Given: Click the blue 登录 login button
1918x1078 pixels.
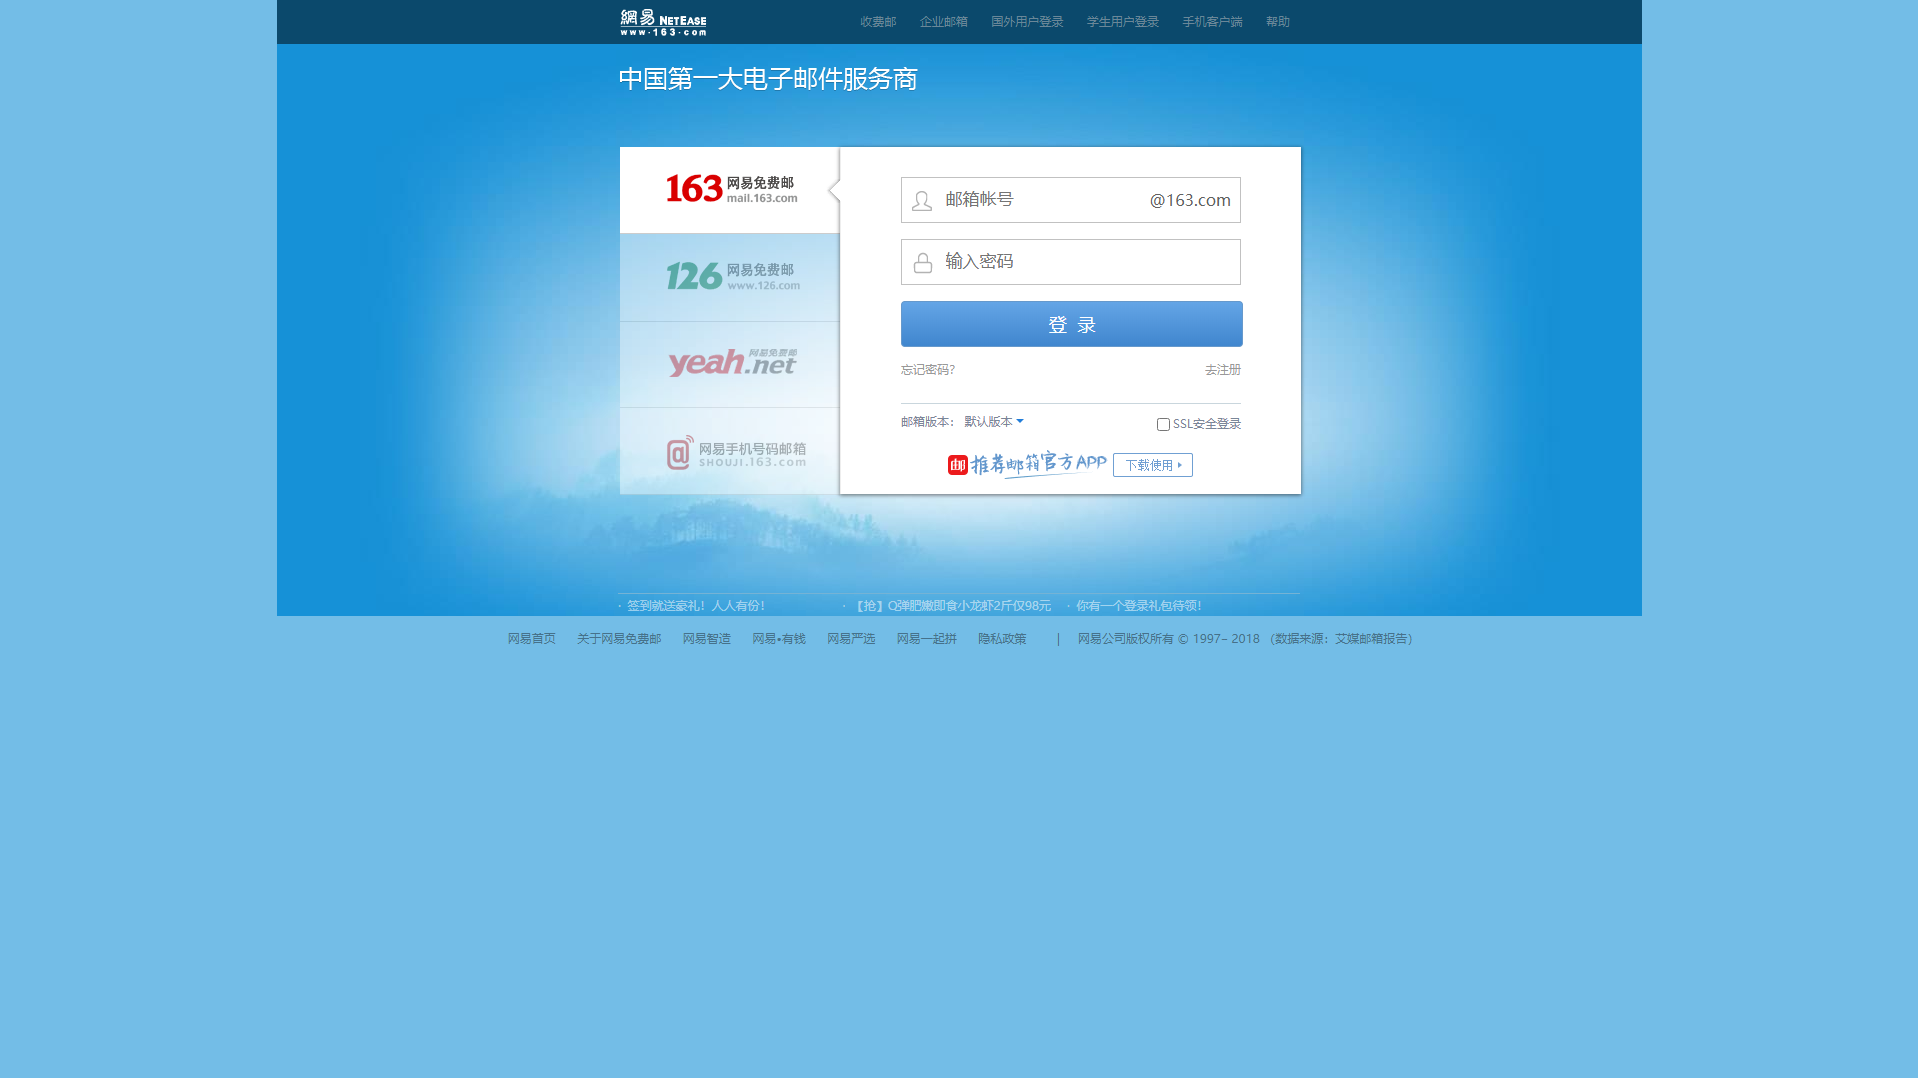Looking at the screenshot, I should (x=1071, y=324).
